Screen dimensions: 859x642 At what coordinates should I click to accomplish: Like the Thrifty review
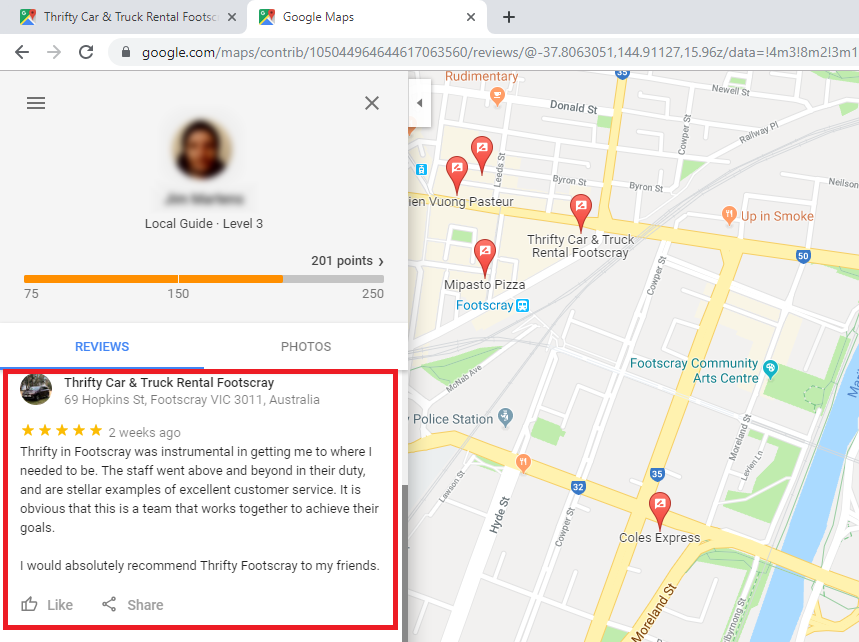47,605
